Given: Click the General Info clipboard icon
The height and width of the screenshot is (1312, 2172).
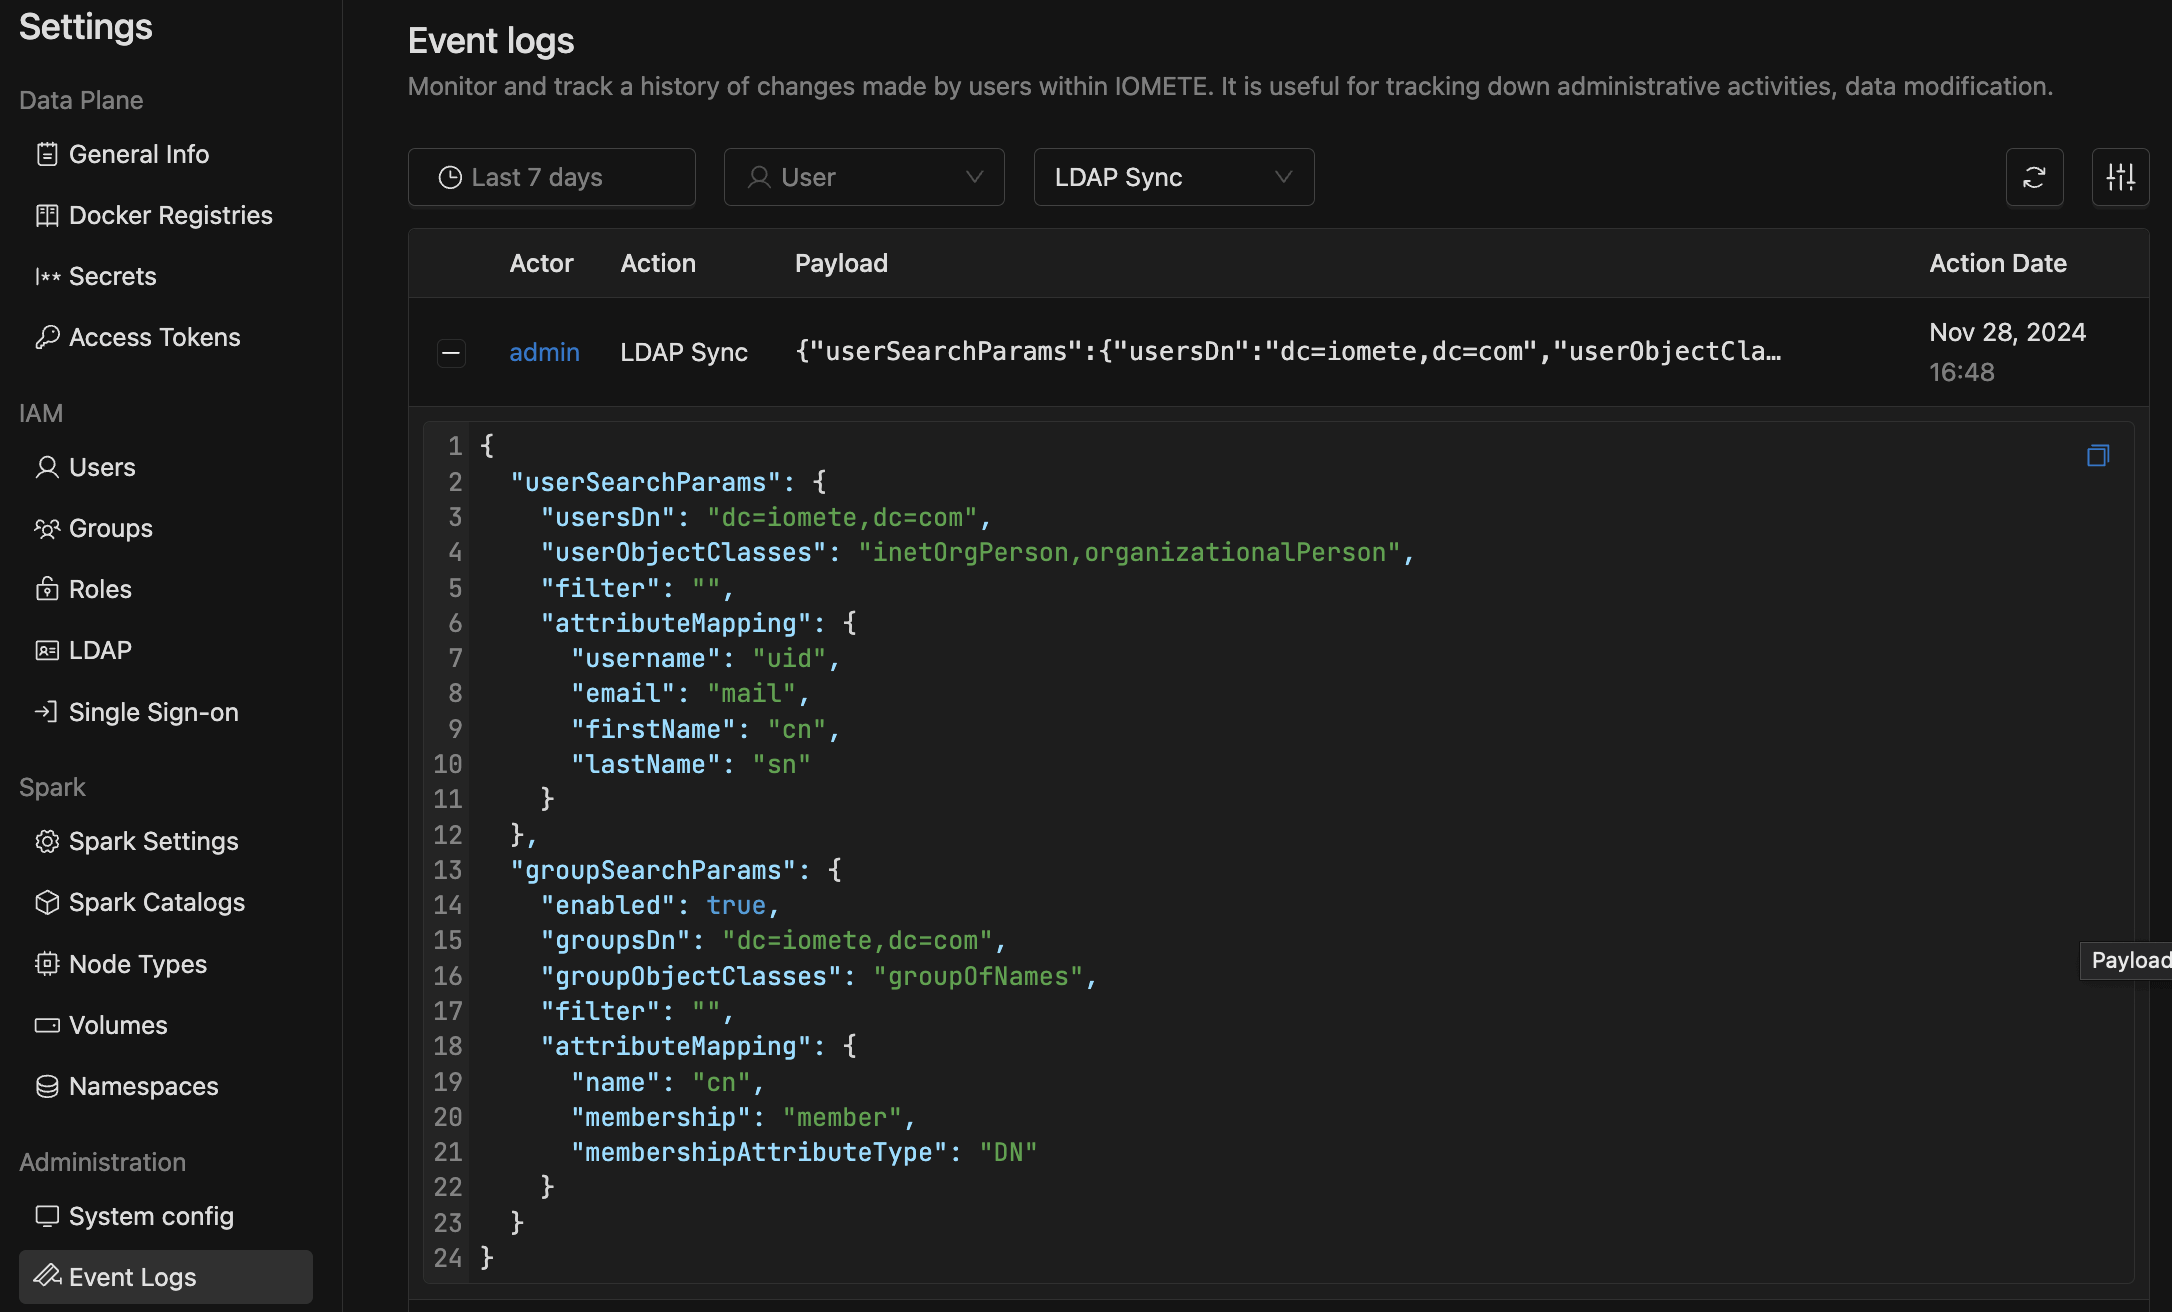Looking at the screenshot, I should point(47,154).
